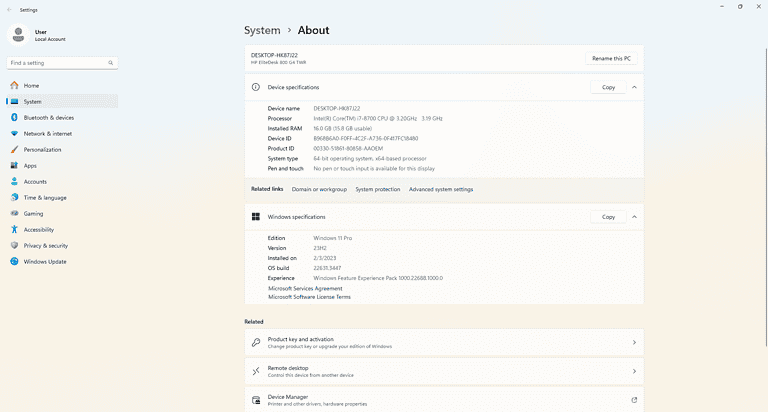The image size is (768, 412).
Task: Click the System monitor icon
Action: 14,101
